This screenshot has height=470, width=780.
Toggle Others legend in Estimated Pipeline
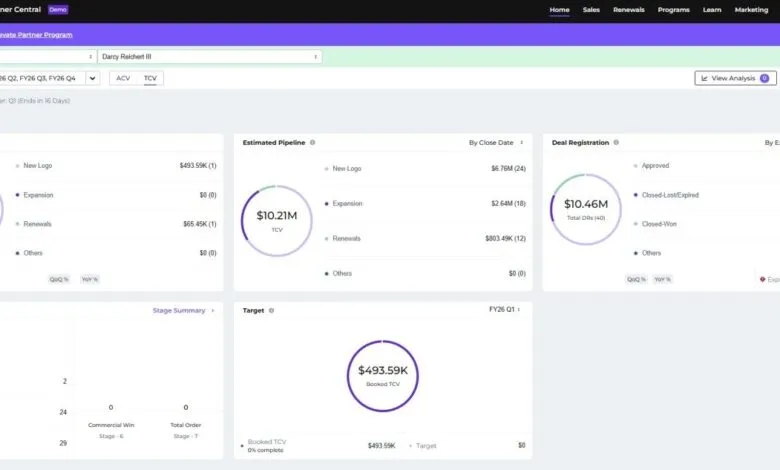click(x=338, y=273)
